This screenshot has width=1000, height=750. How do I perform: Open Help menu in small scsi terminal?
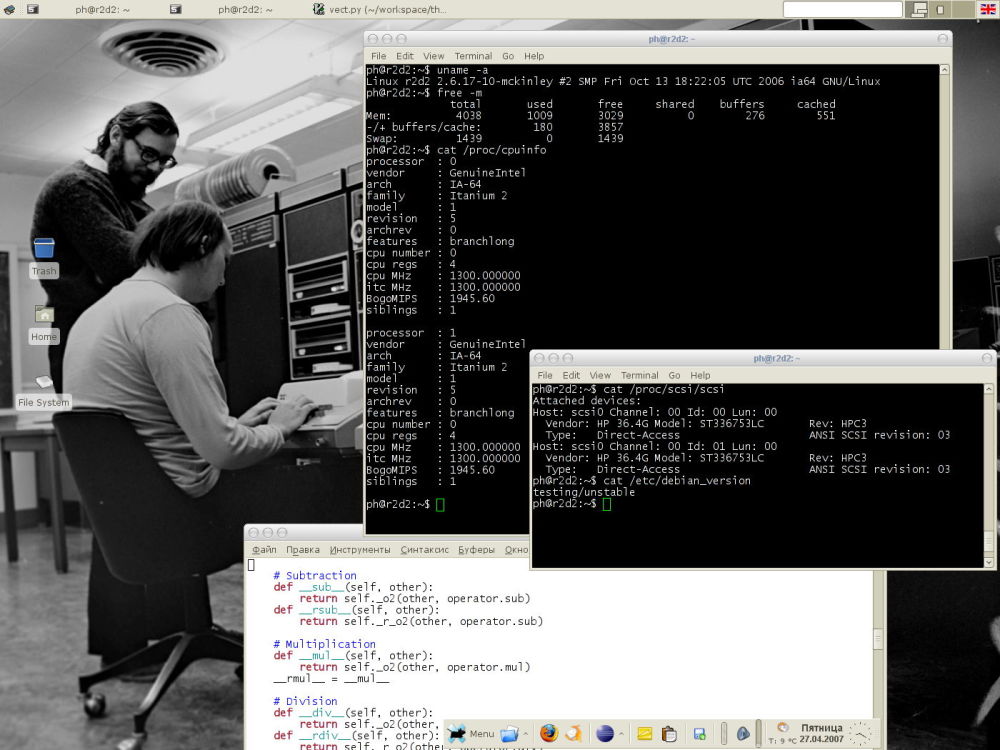pyautogui.click(x=700, y=376)
